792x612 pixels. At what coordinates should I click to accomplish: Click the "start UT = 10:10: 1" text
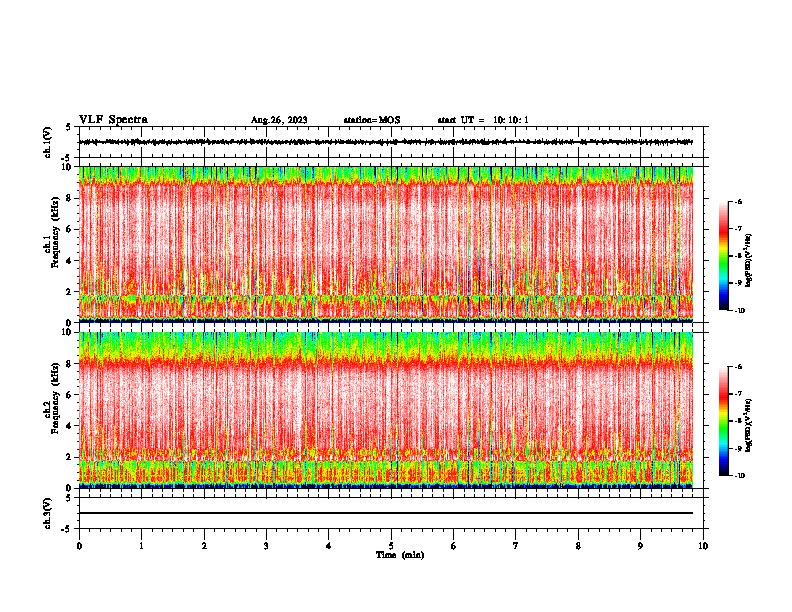point(483,120)
